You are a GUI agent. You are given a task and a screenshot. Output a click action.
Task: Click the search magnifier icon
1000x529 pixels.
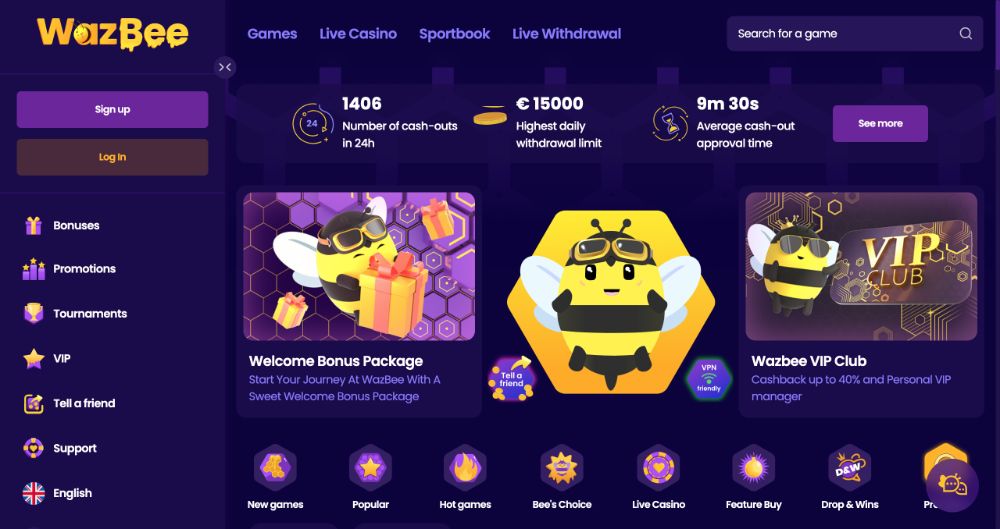point(966,34)
